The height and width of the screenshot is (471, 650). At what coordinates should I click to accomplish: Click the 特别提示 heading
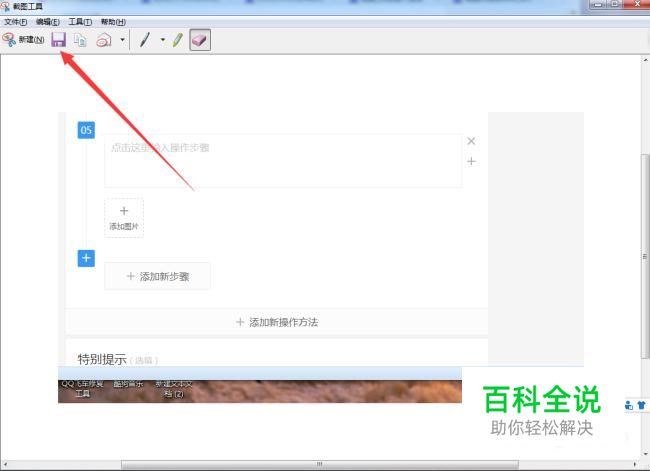pyautogui.click(x=102, y=359)
